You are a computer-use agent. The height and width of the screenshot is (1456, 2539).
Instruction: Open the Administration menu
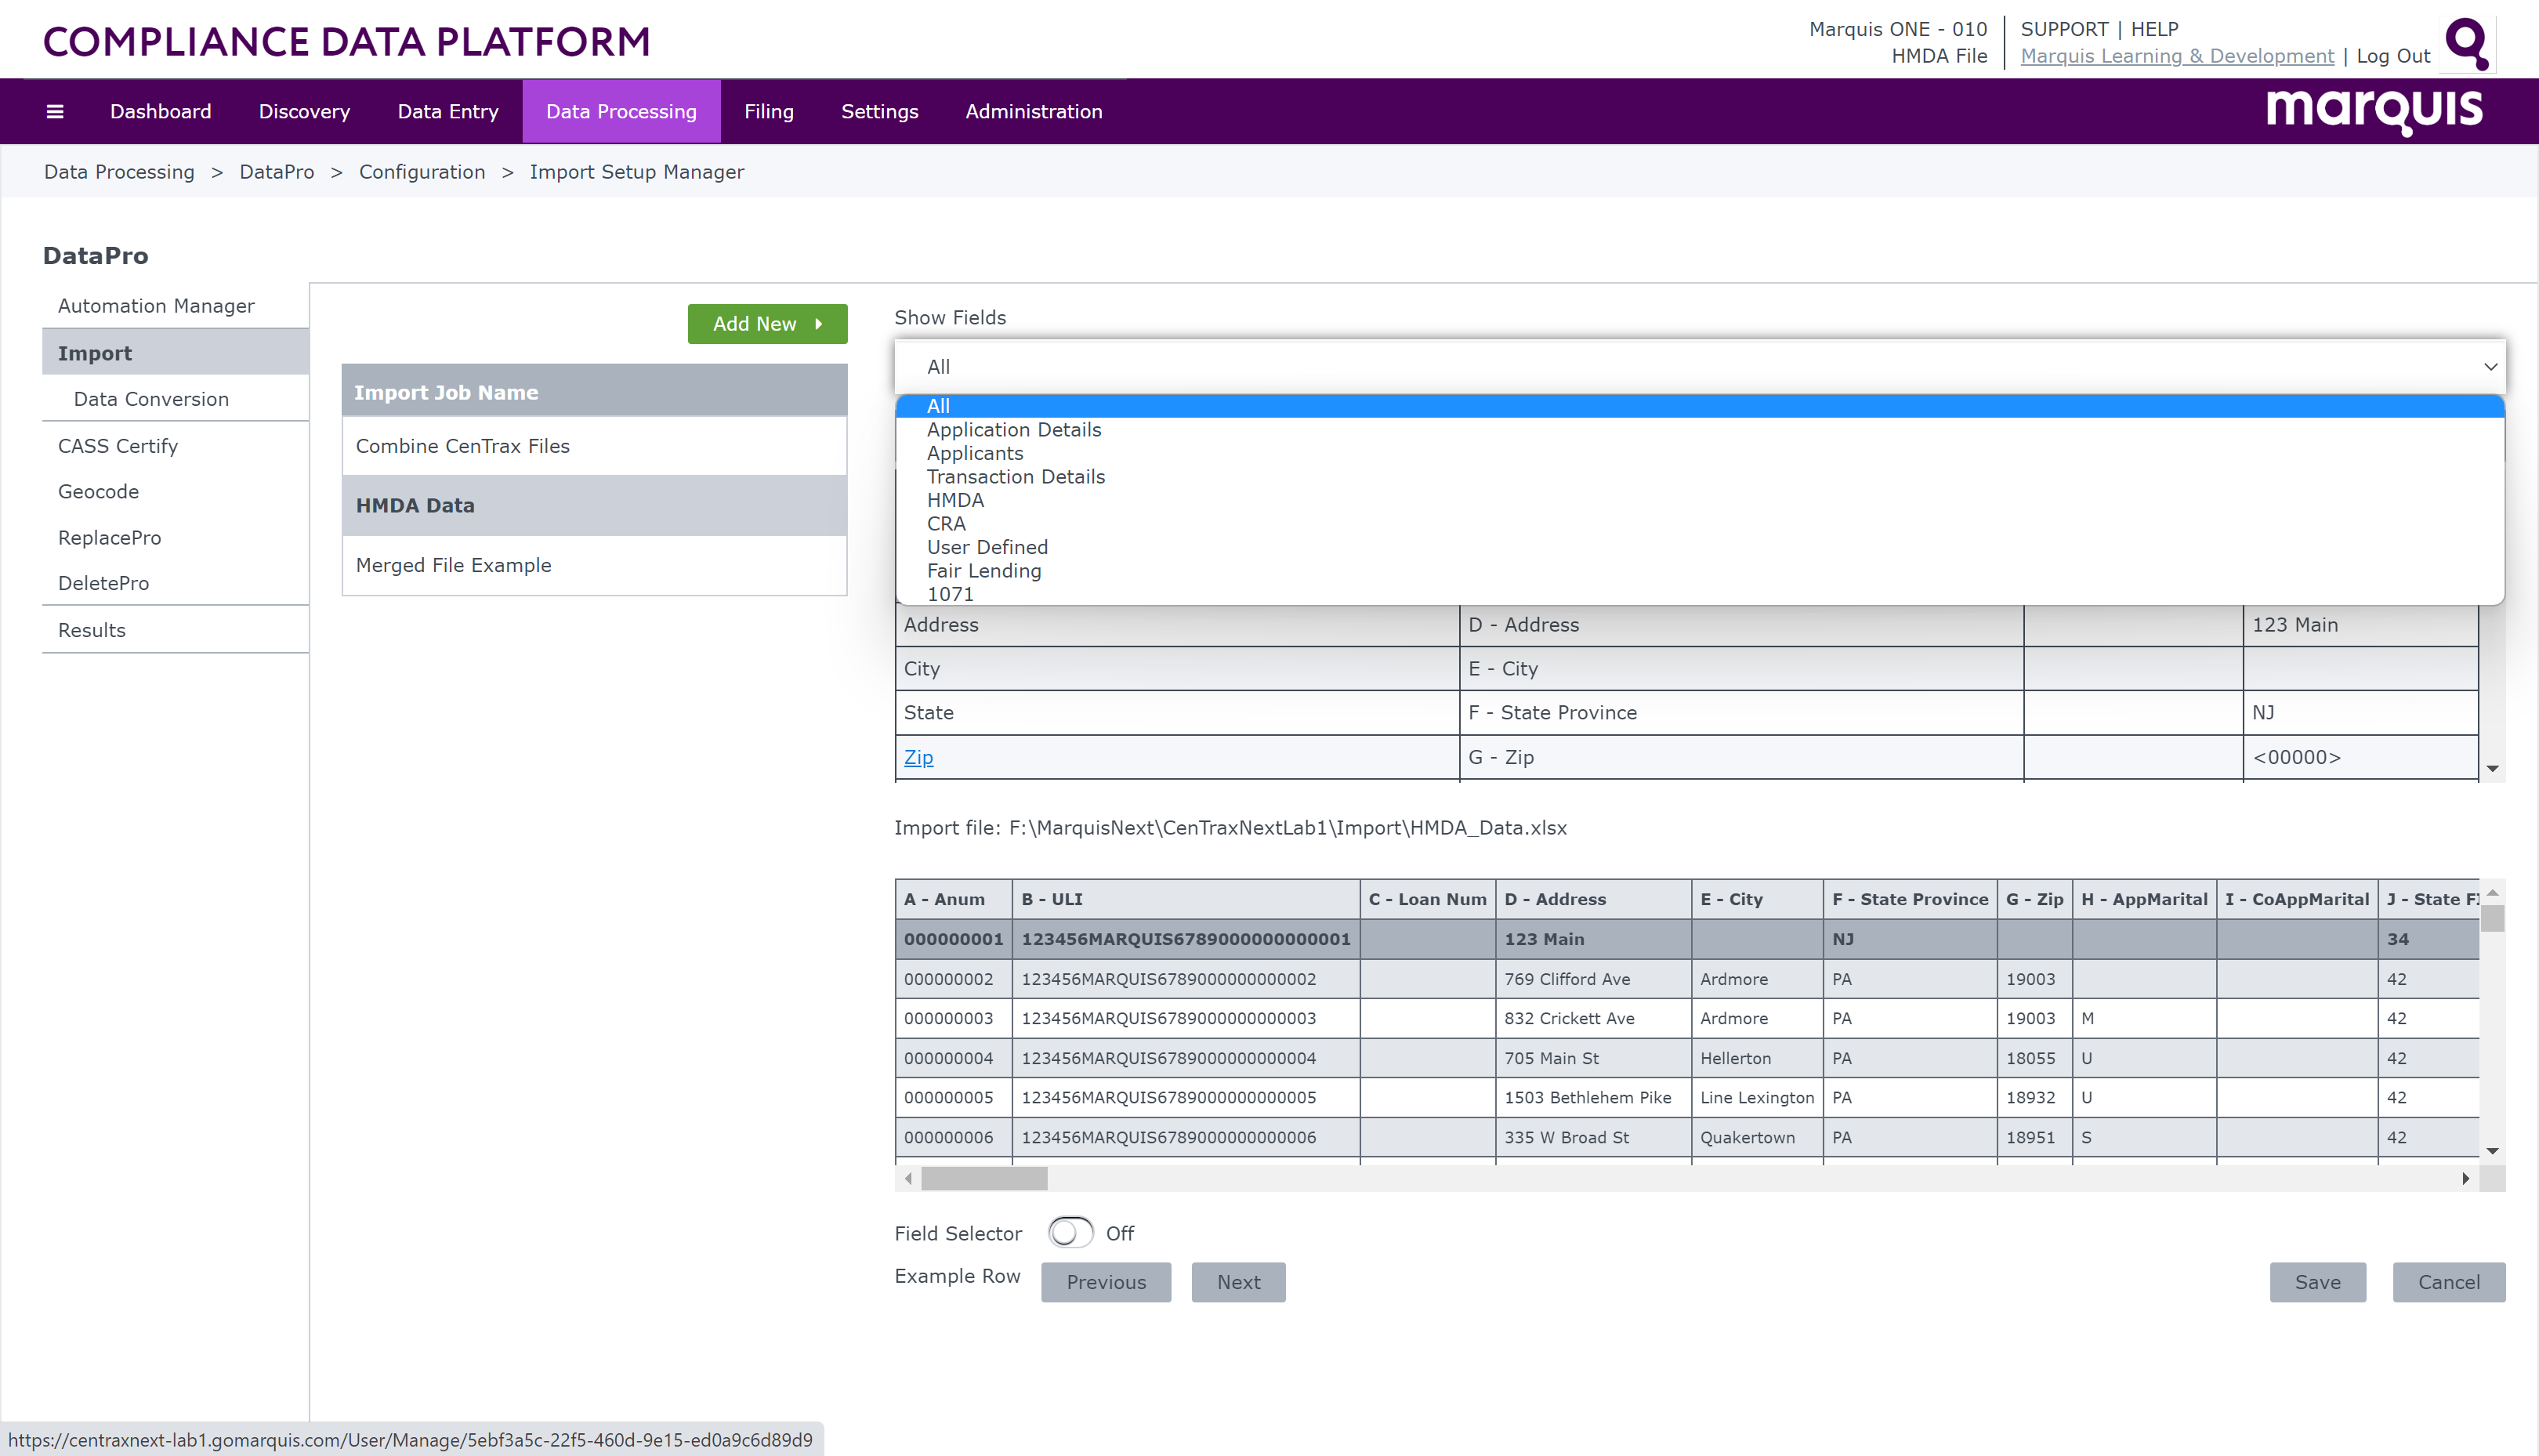pyautogui.click(x=1033, y=111)
